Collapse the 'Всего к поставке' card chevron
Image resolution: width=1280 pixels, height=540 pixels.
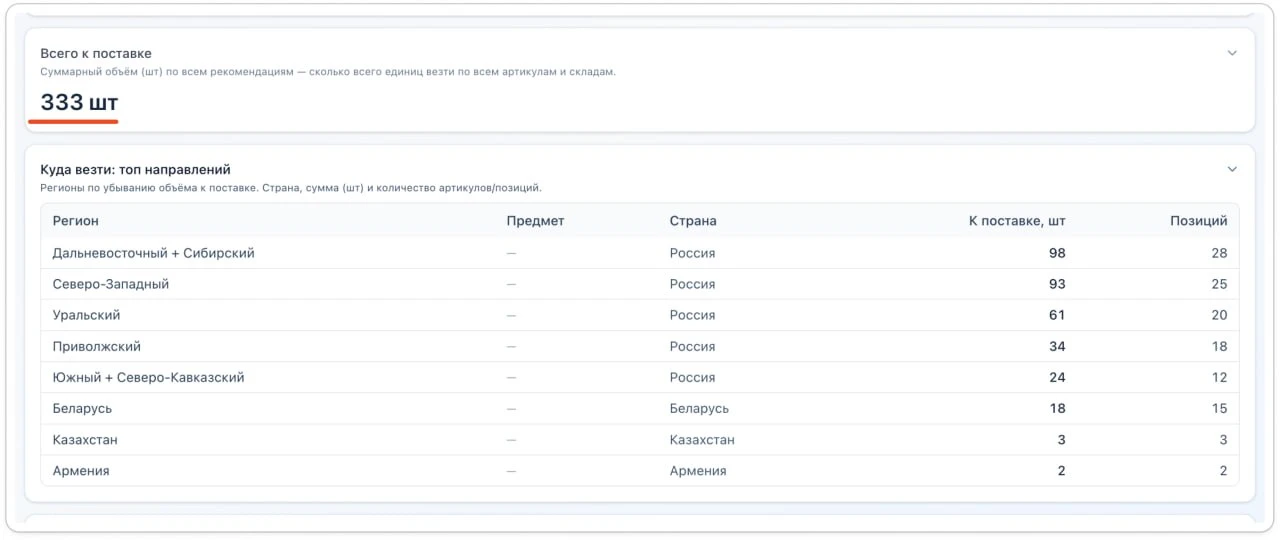coord(1232,53)
